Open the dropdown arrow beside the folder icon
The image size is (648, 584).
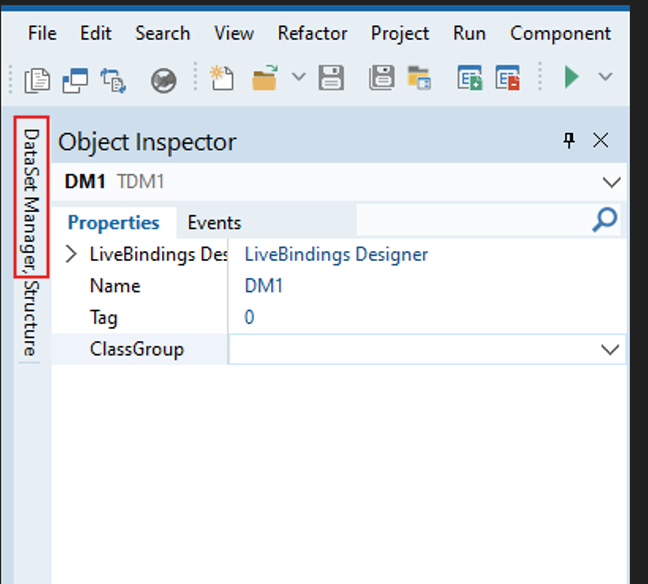coord(298,78)
